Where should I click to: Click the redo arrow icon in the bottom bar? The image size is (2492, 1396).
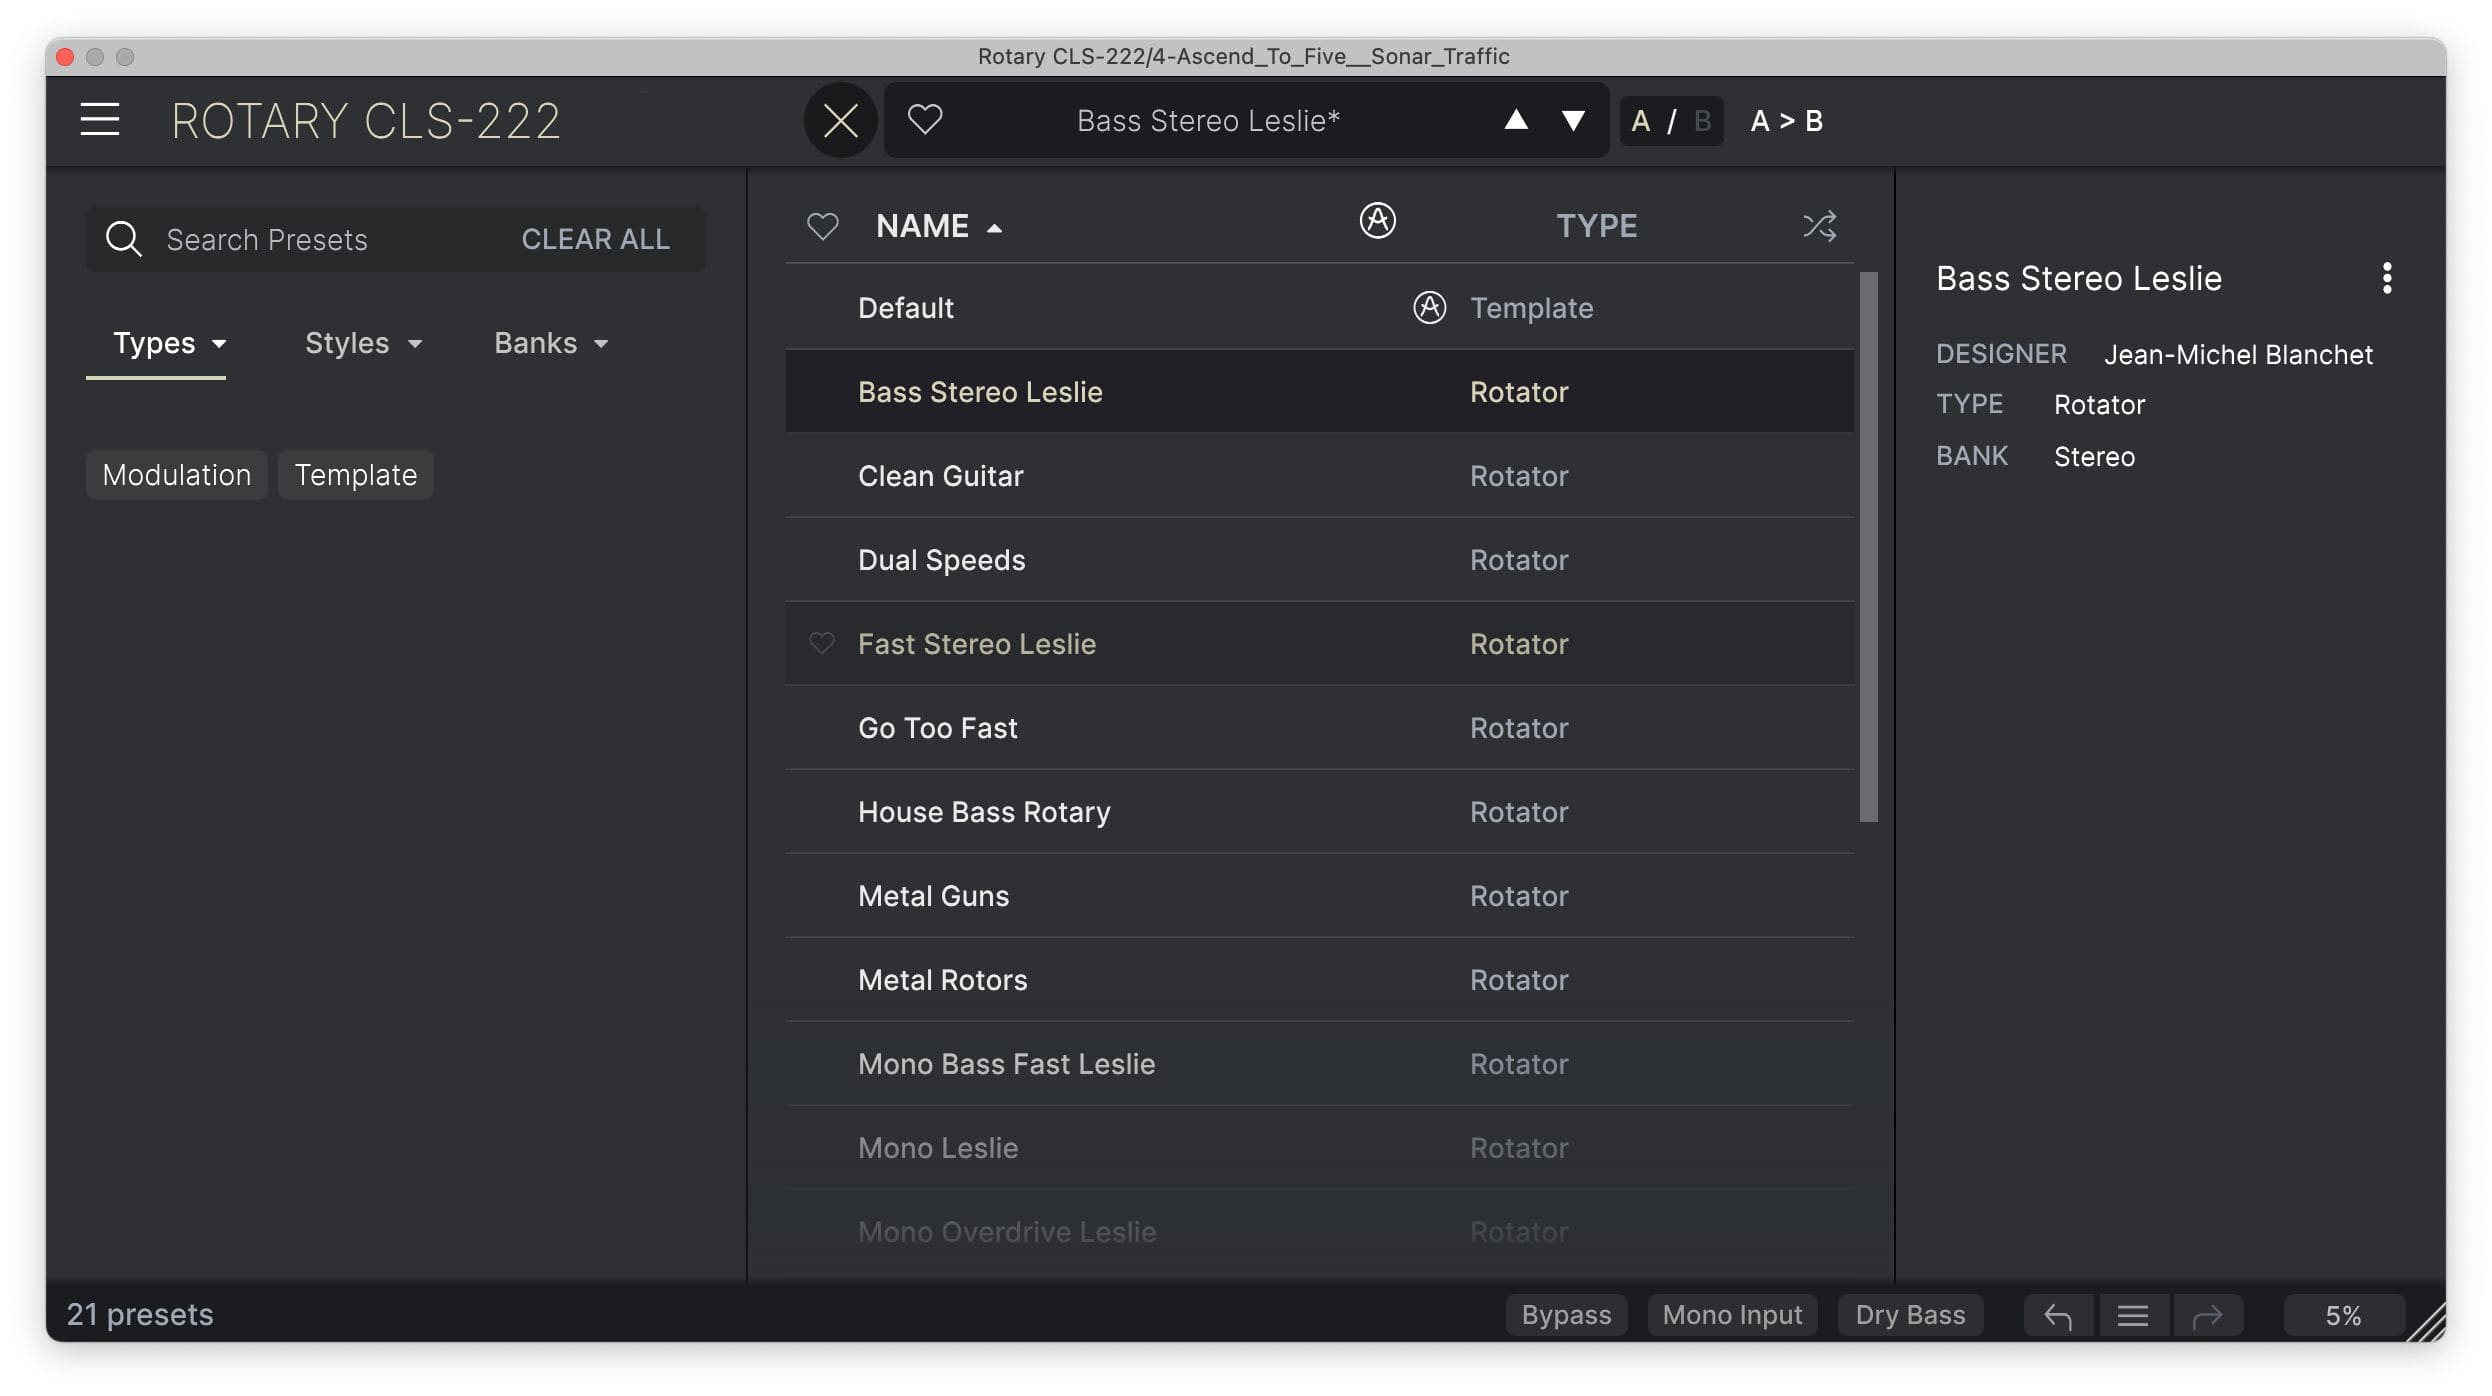[2211, 1314]
